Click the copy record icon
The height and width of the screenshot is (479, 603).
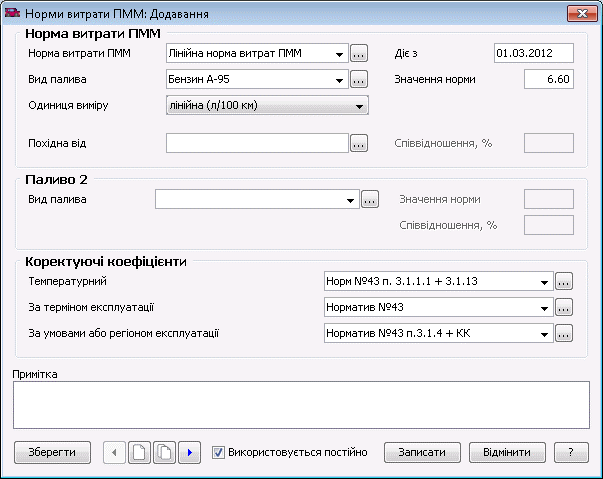[x=165, y=452]
